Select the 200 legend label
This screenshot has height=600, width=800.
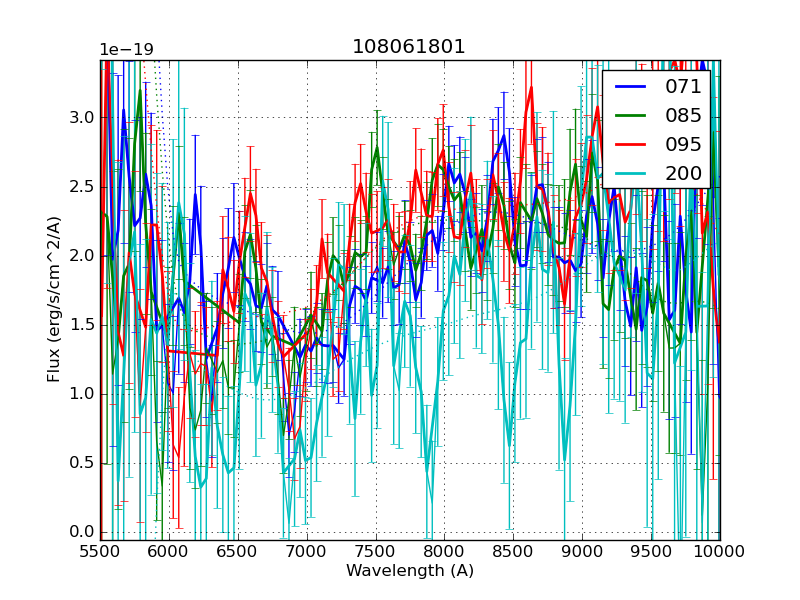(683, 173)
